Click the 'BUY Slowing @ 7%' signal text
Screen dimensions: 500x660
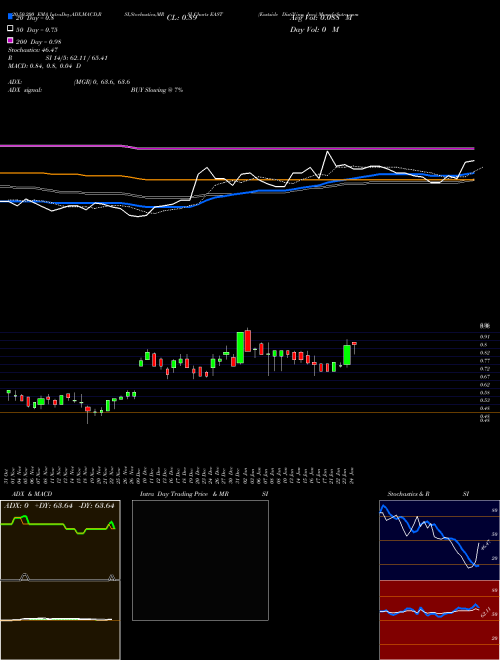tap(157, 90)
